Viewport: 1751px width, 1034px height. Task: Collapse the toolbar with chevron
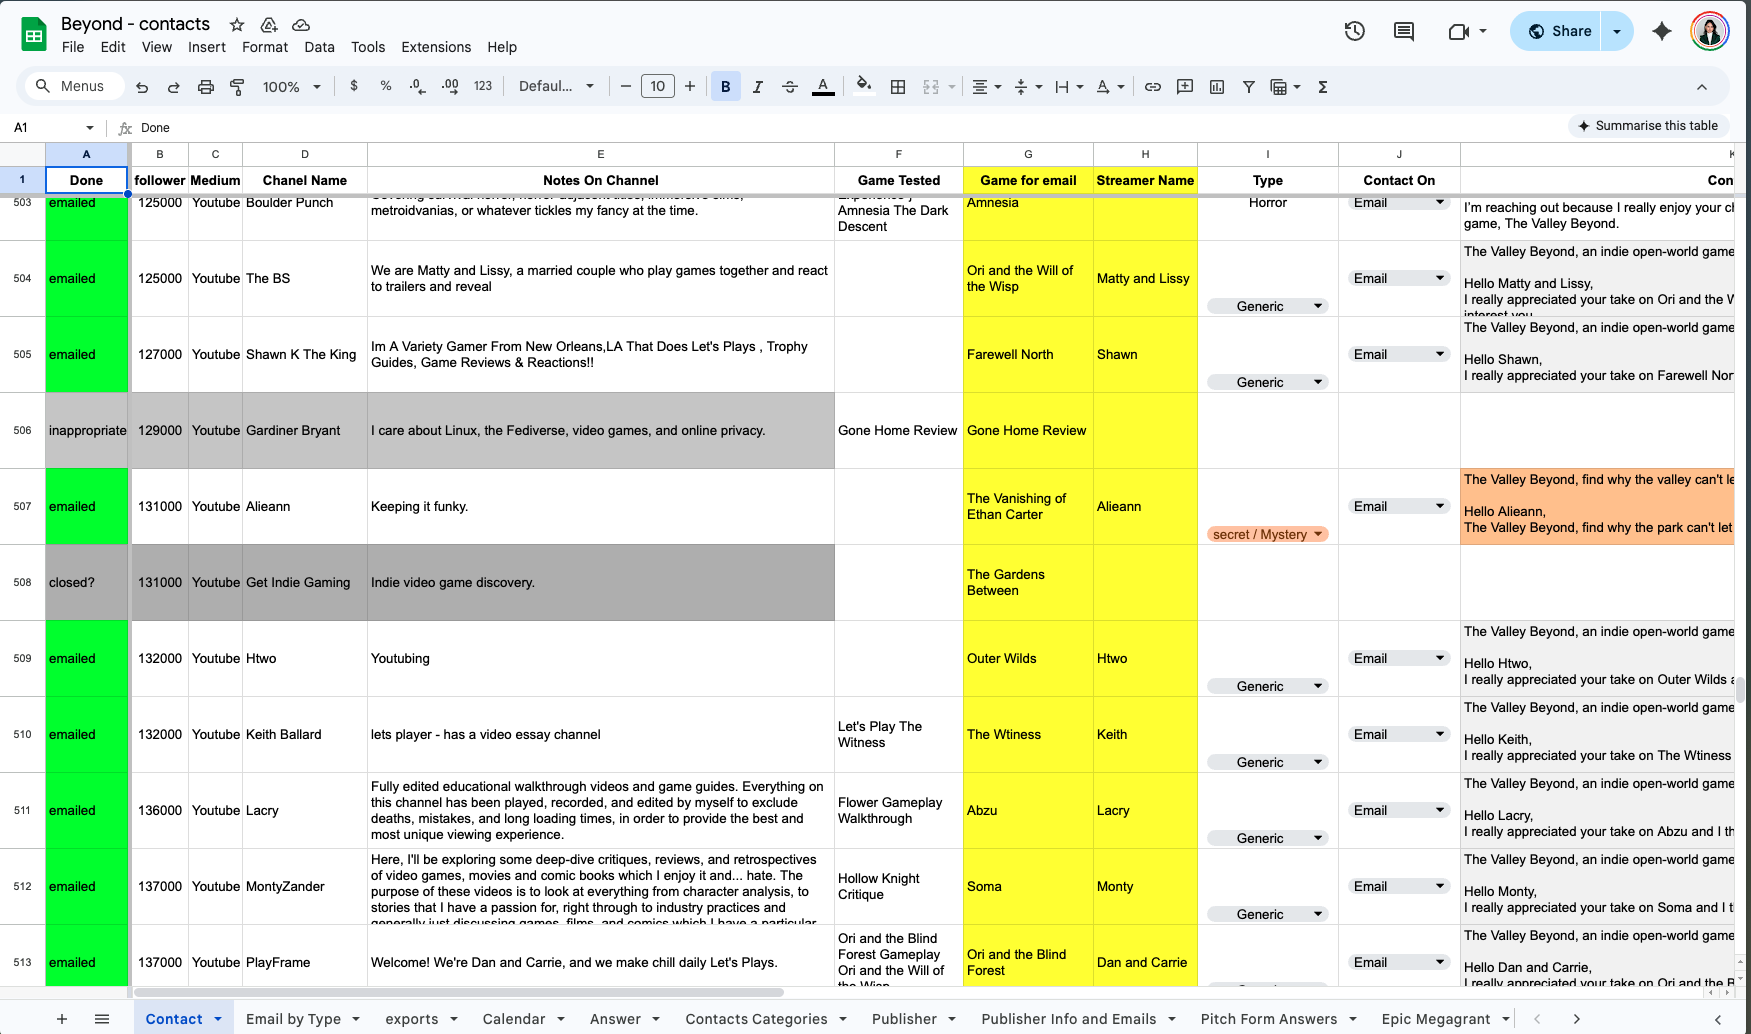pos(1702,87)
